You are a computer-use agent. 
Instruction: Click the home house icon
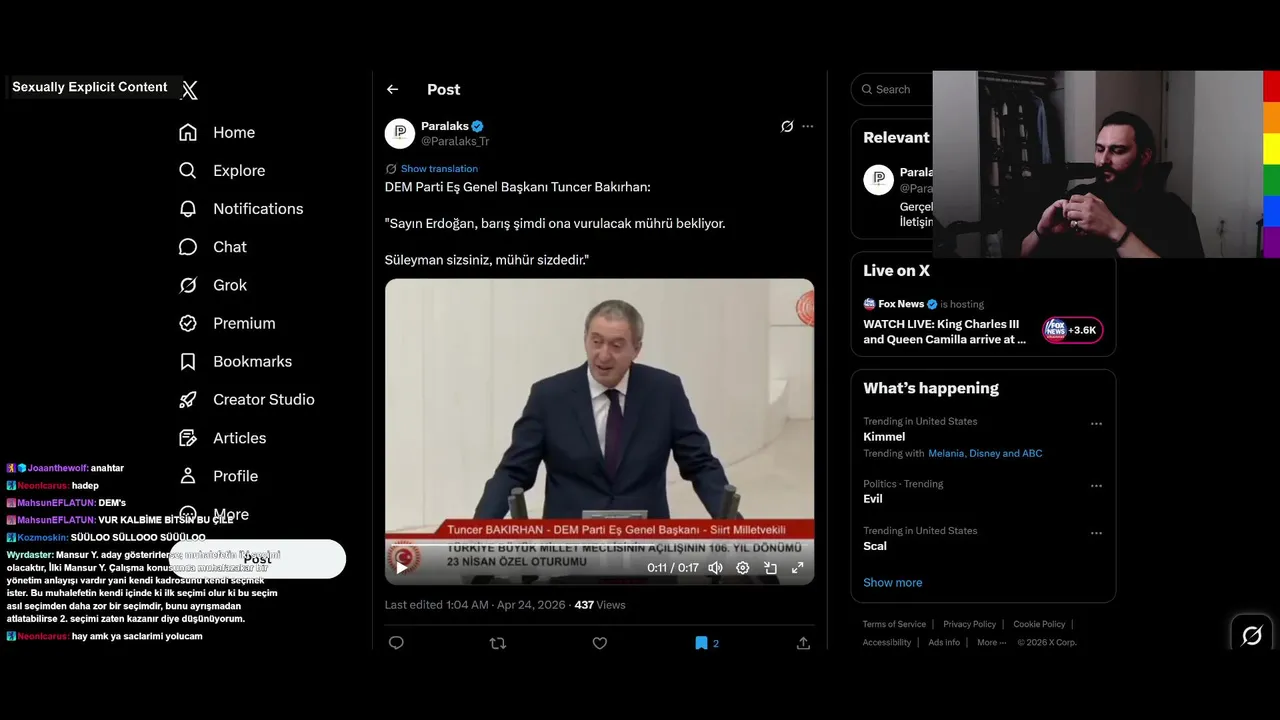pos(188,132)
